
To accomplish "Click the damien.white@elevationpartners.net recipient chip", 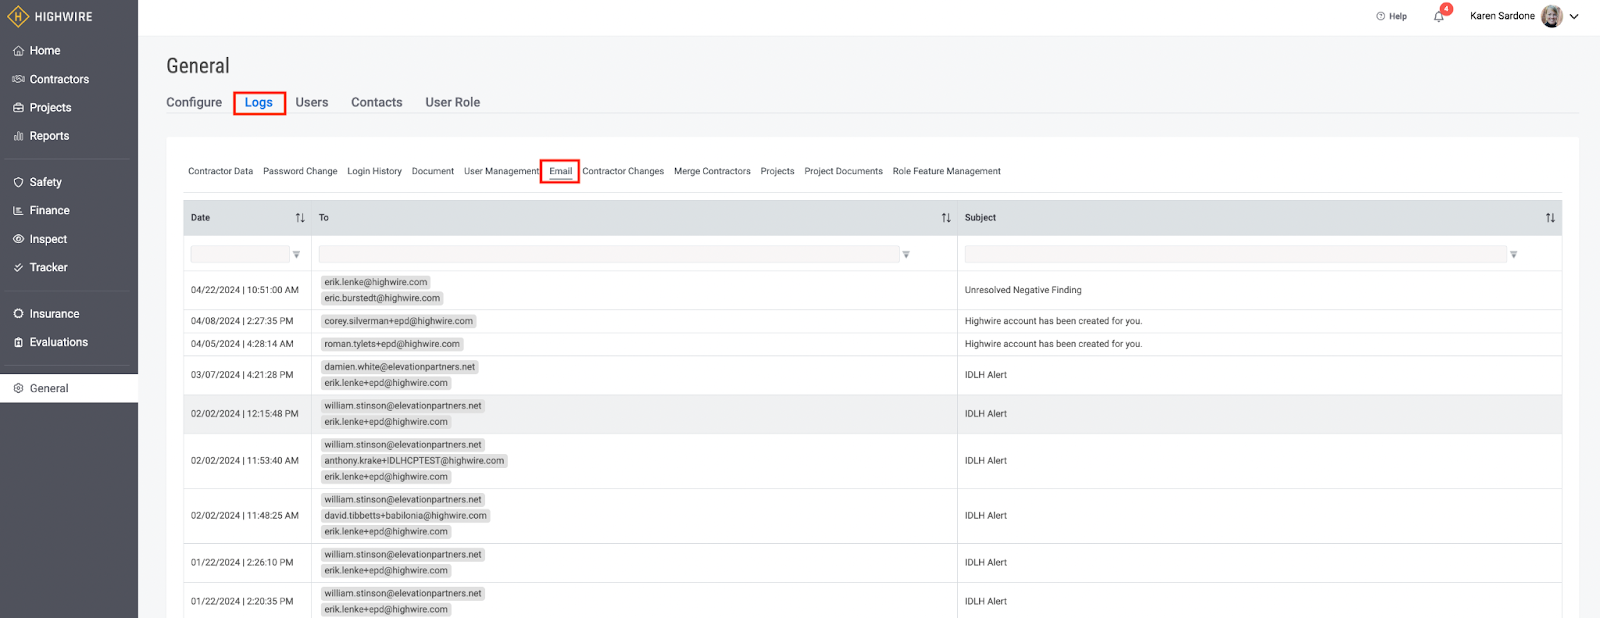I will tap(400, 367).
